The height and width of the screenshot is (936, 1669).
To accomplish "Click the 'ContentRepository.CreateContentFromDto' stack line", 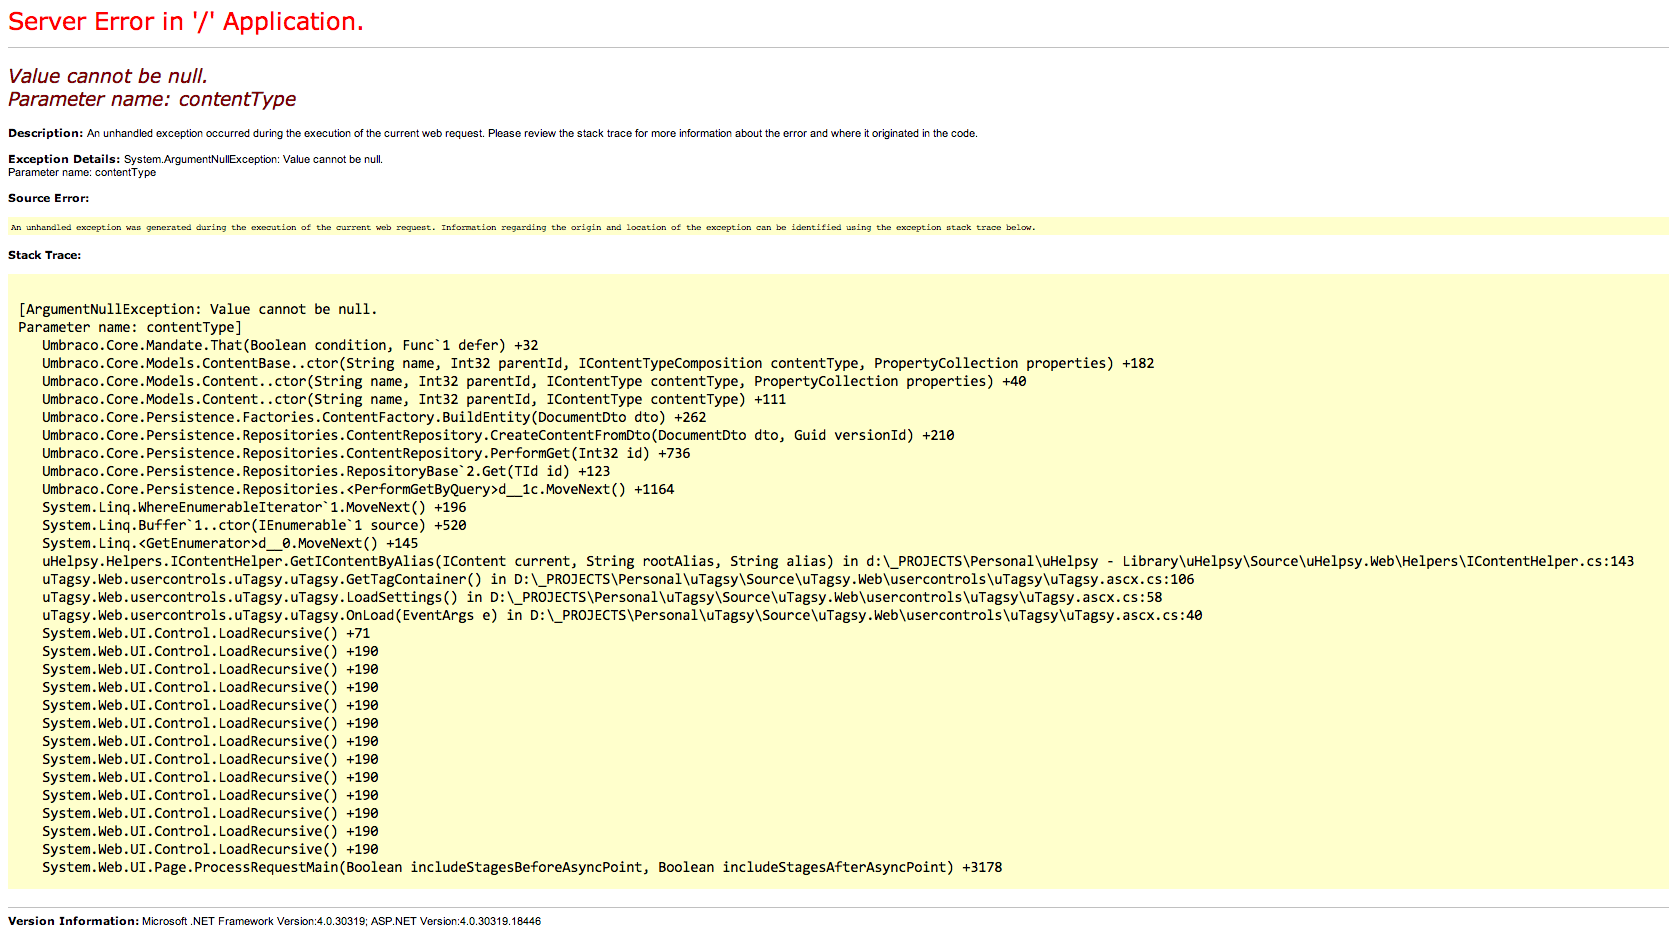I will tap(498, 435).
